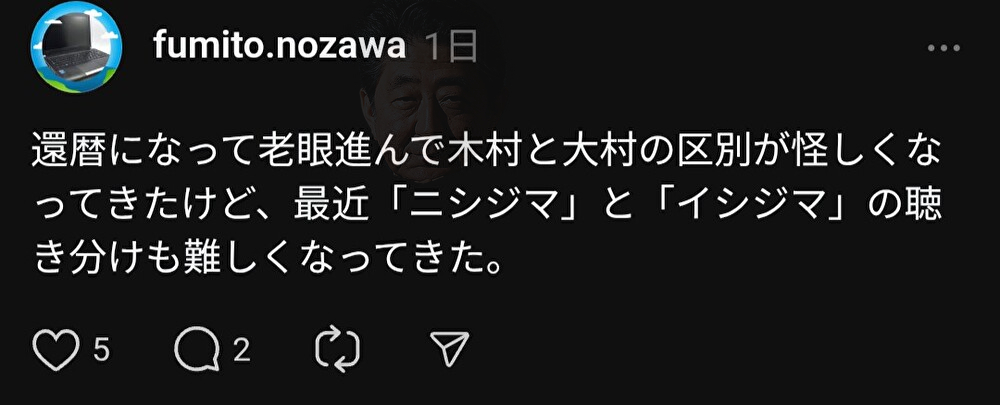Repost using the circular arrows icon
Screen dimensions: 1000x405
pos(338,350)
